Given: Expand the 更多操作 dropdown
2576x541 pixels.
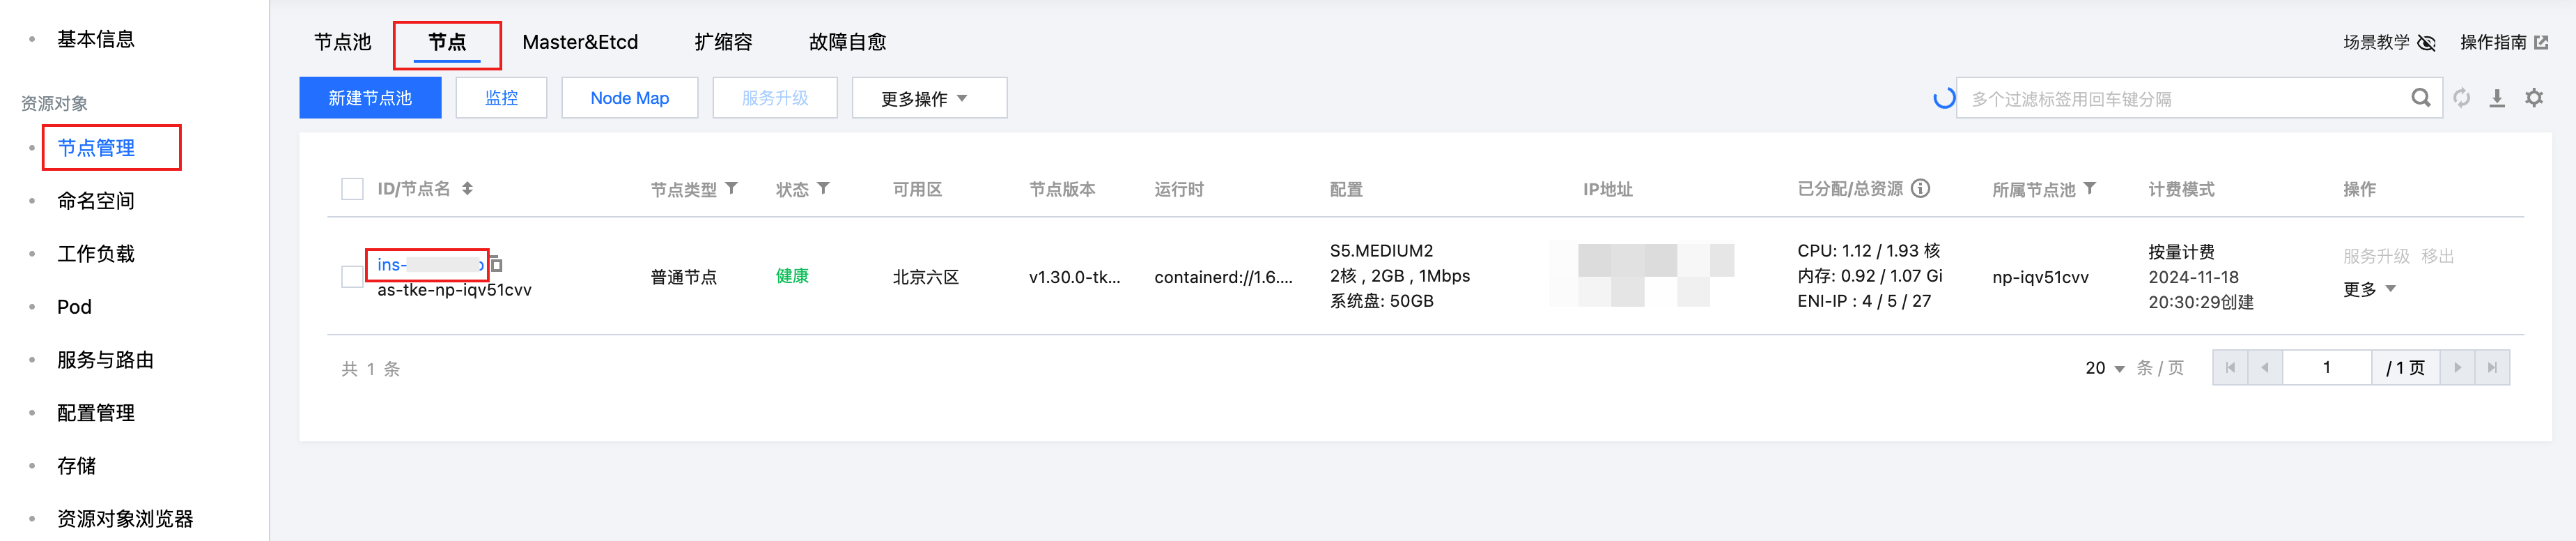Looking at the screenshot, I should [x=928, y=98].
